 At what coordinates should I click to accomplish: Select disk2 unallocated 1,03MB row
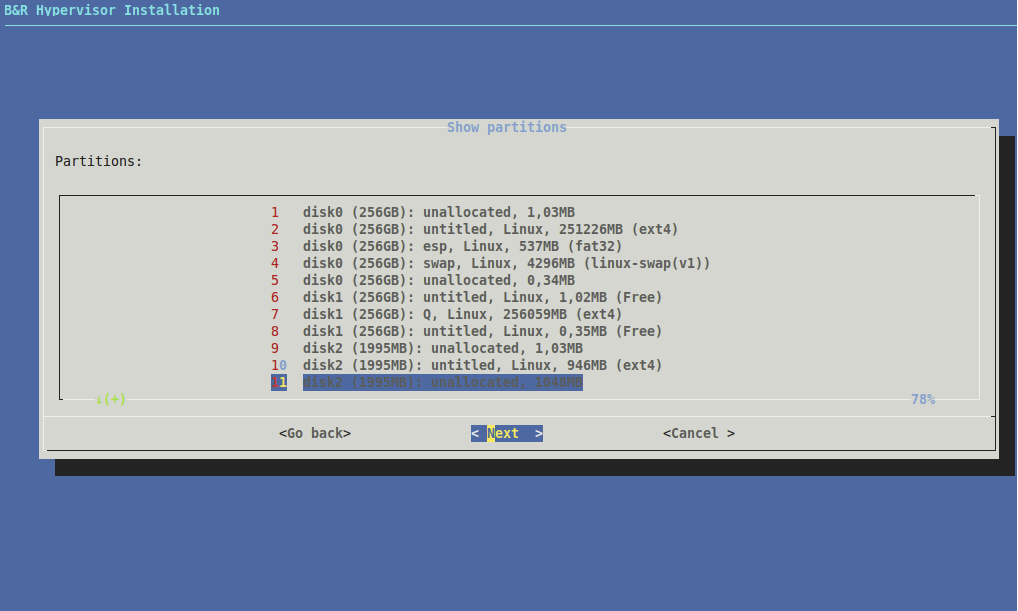tap(427, 348)
